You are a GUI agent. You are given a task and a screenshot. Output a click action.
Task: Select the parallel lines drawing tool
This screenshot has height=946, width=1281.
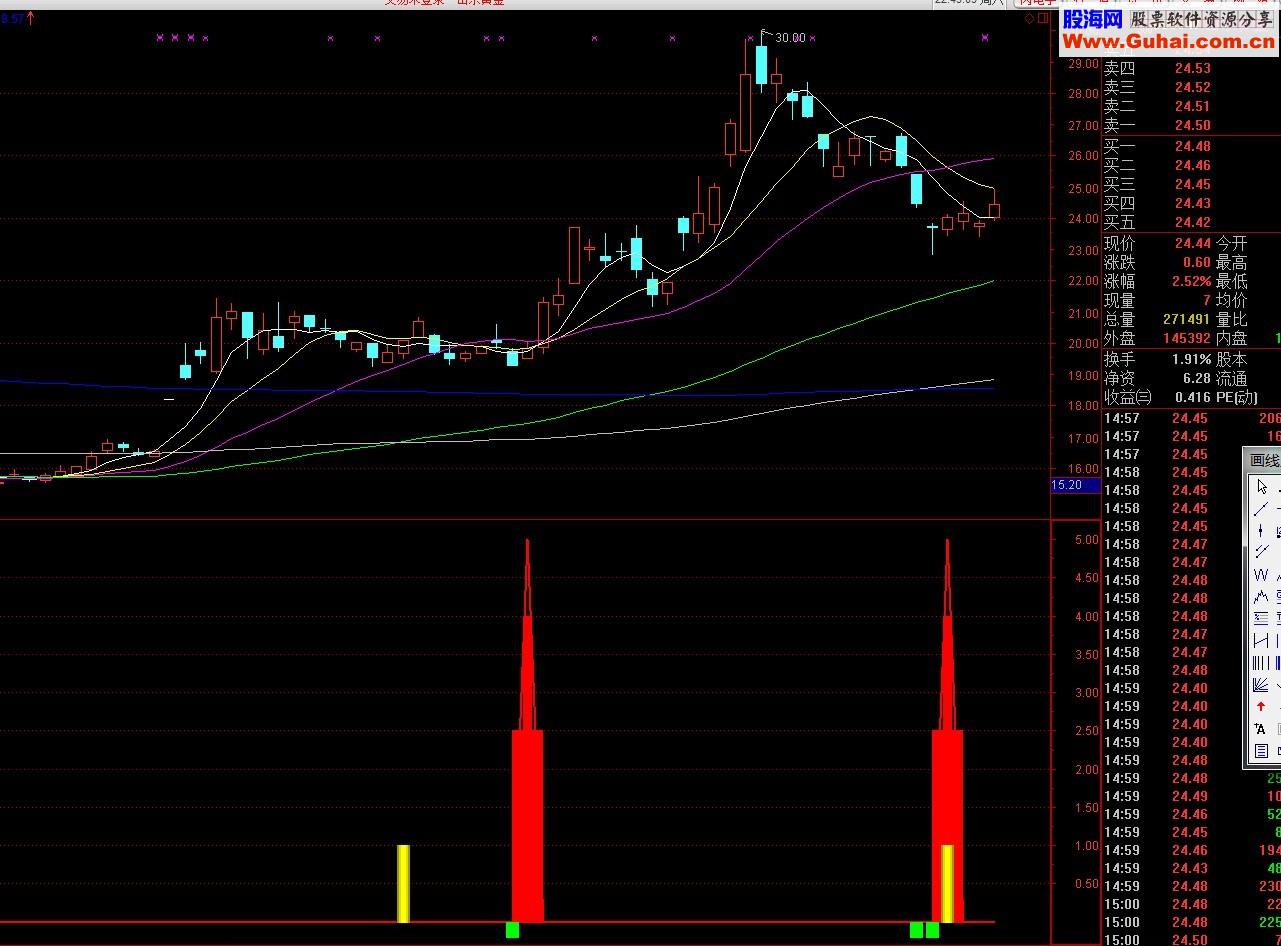pos(1261,551)
